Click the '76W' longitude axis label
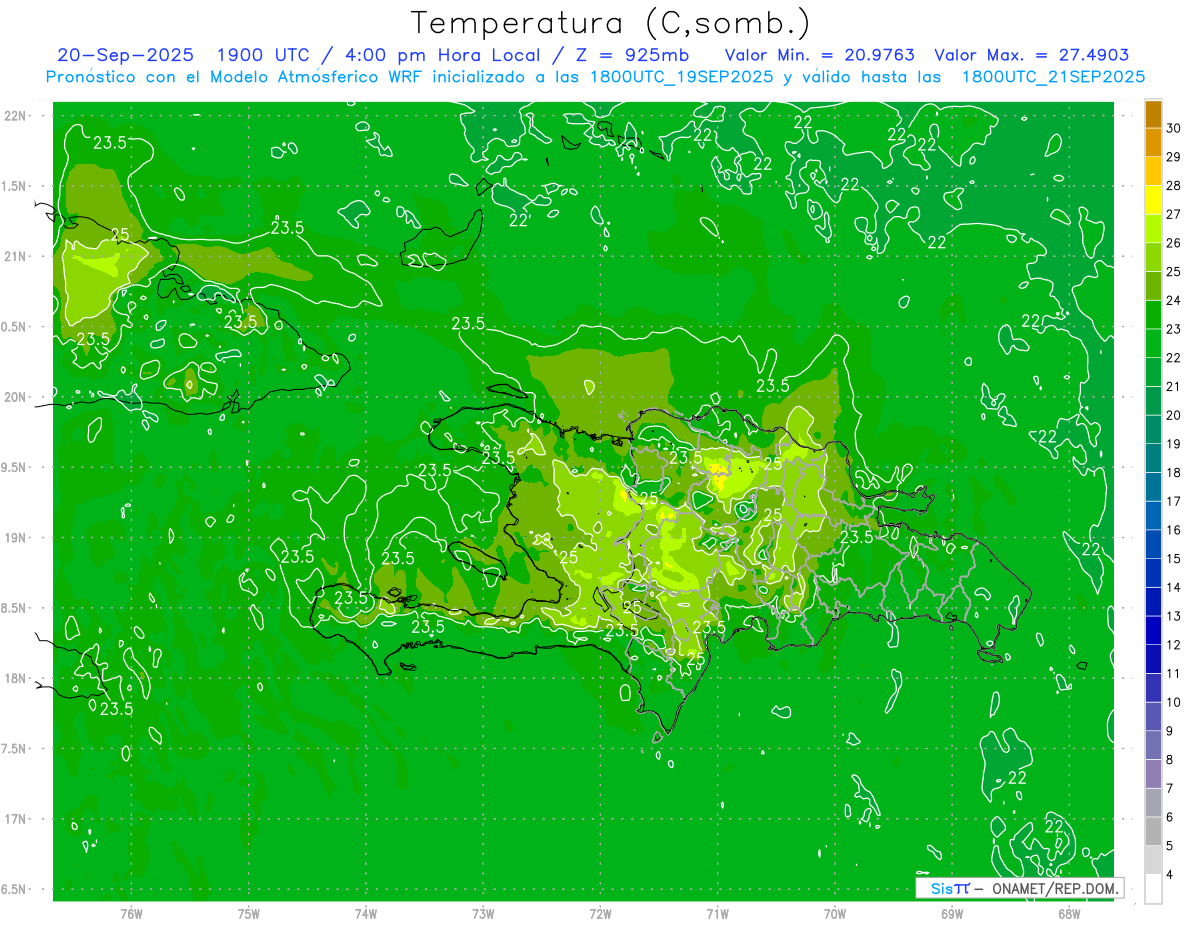 [x=131, y=914]
